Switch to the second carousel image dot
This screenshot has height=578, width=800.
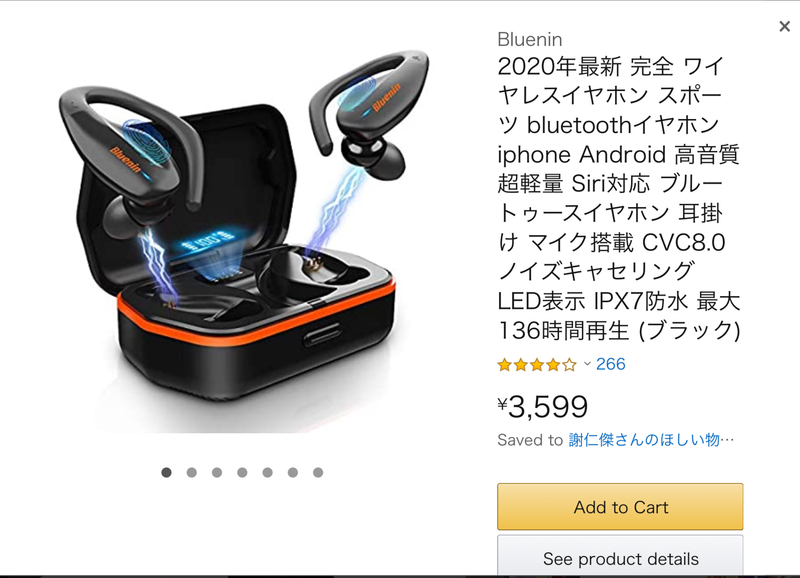click(192, 472)
